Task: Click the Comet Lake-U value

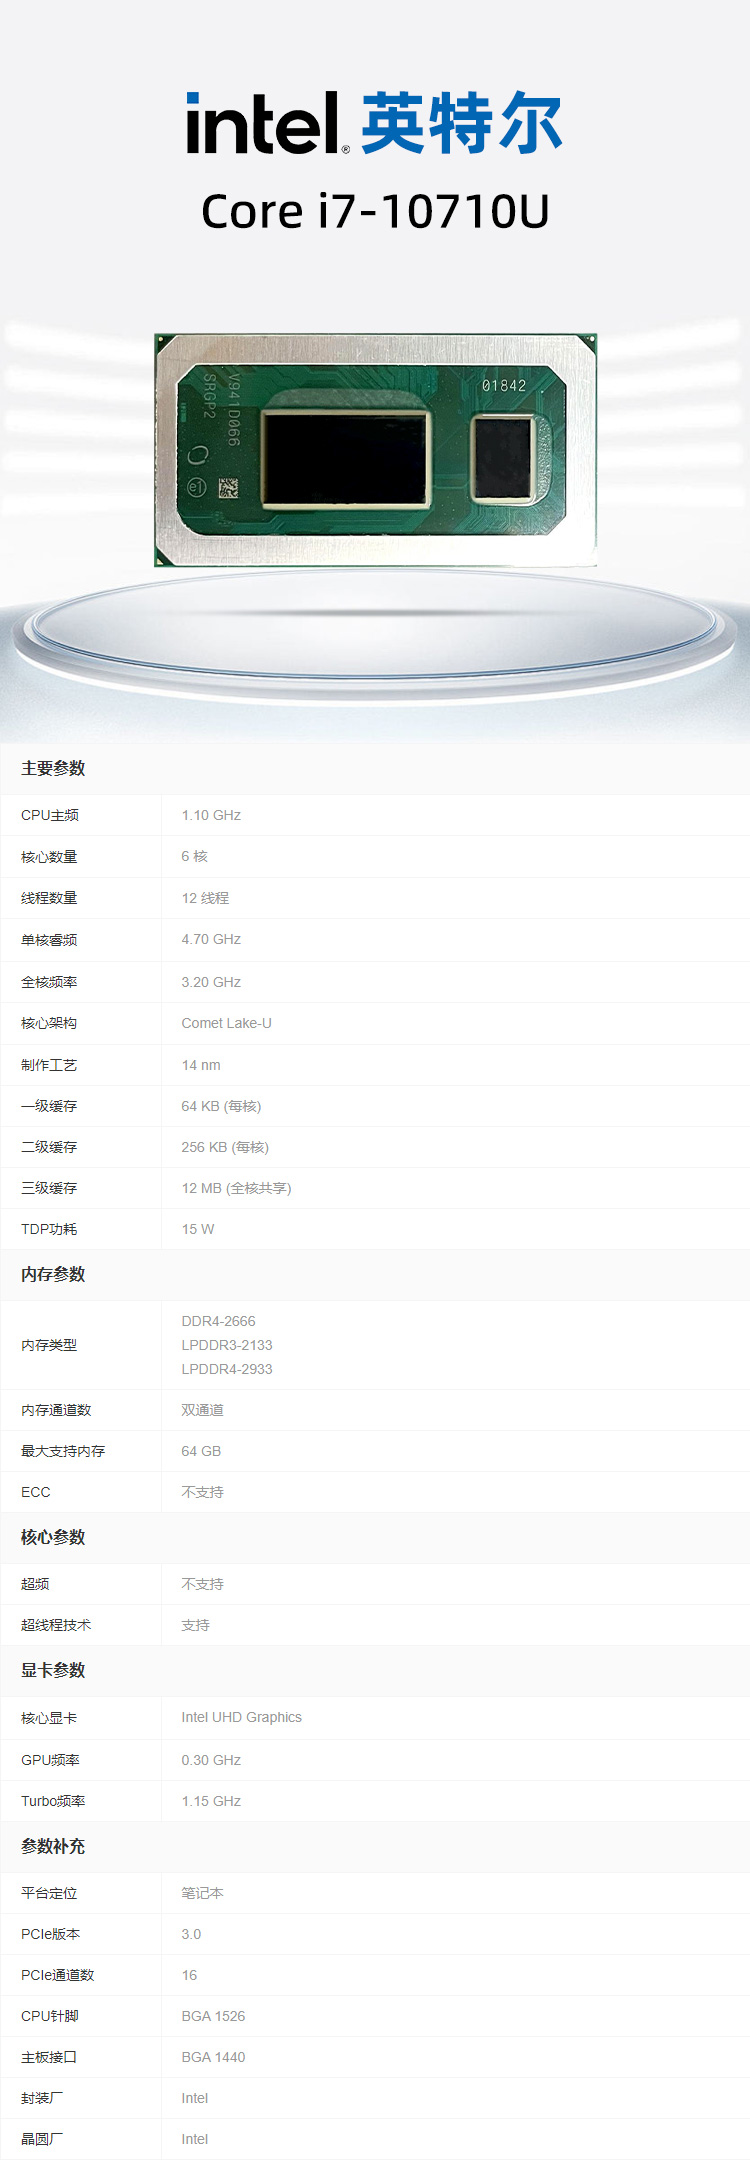Action: tap(227, 1023)
